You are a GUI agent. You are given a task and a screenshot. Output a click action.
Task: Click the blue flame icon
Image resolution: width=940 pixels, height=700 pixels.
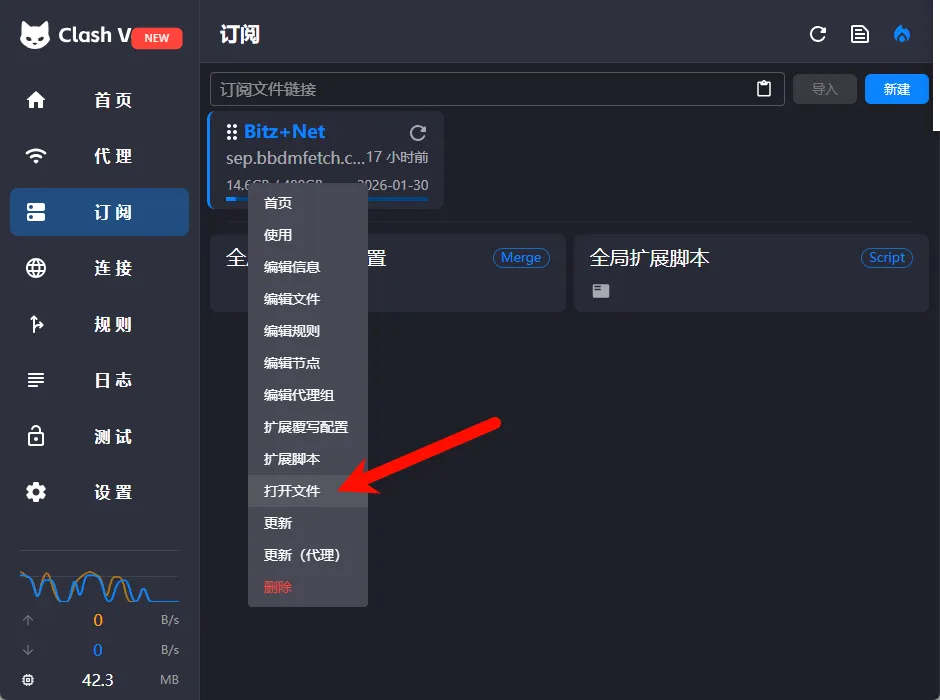(x=902, y=34)
